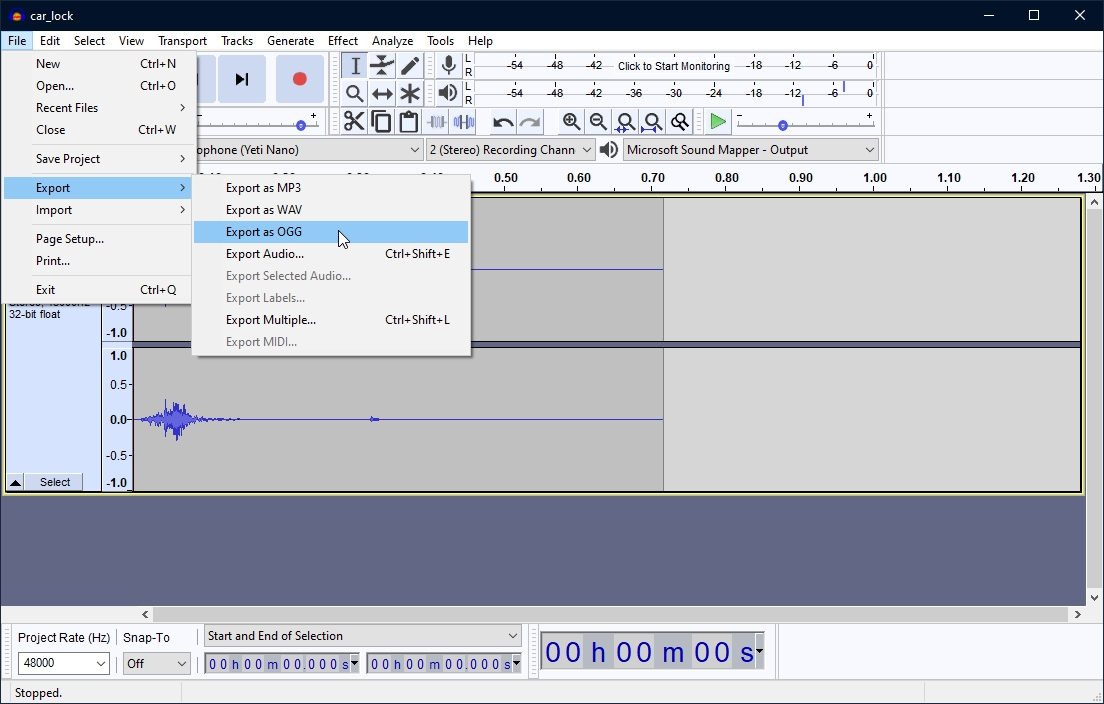The height and width of the screenshot is (704, 1104).
Task: Select the Envelope tool
Action: (x=382, y=66)
